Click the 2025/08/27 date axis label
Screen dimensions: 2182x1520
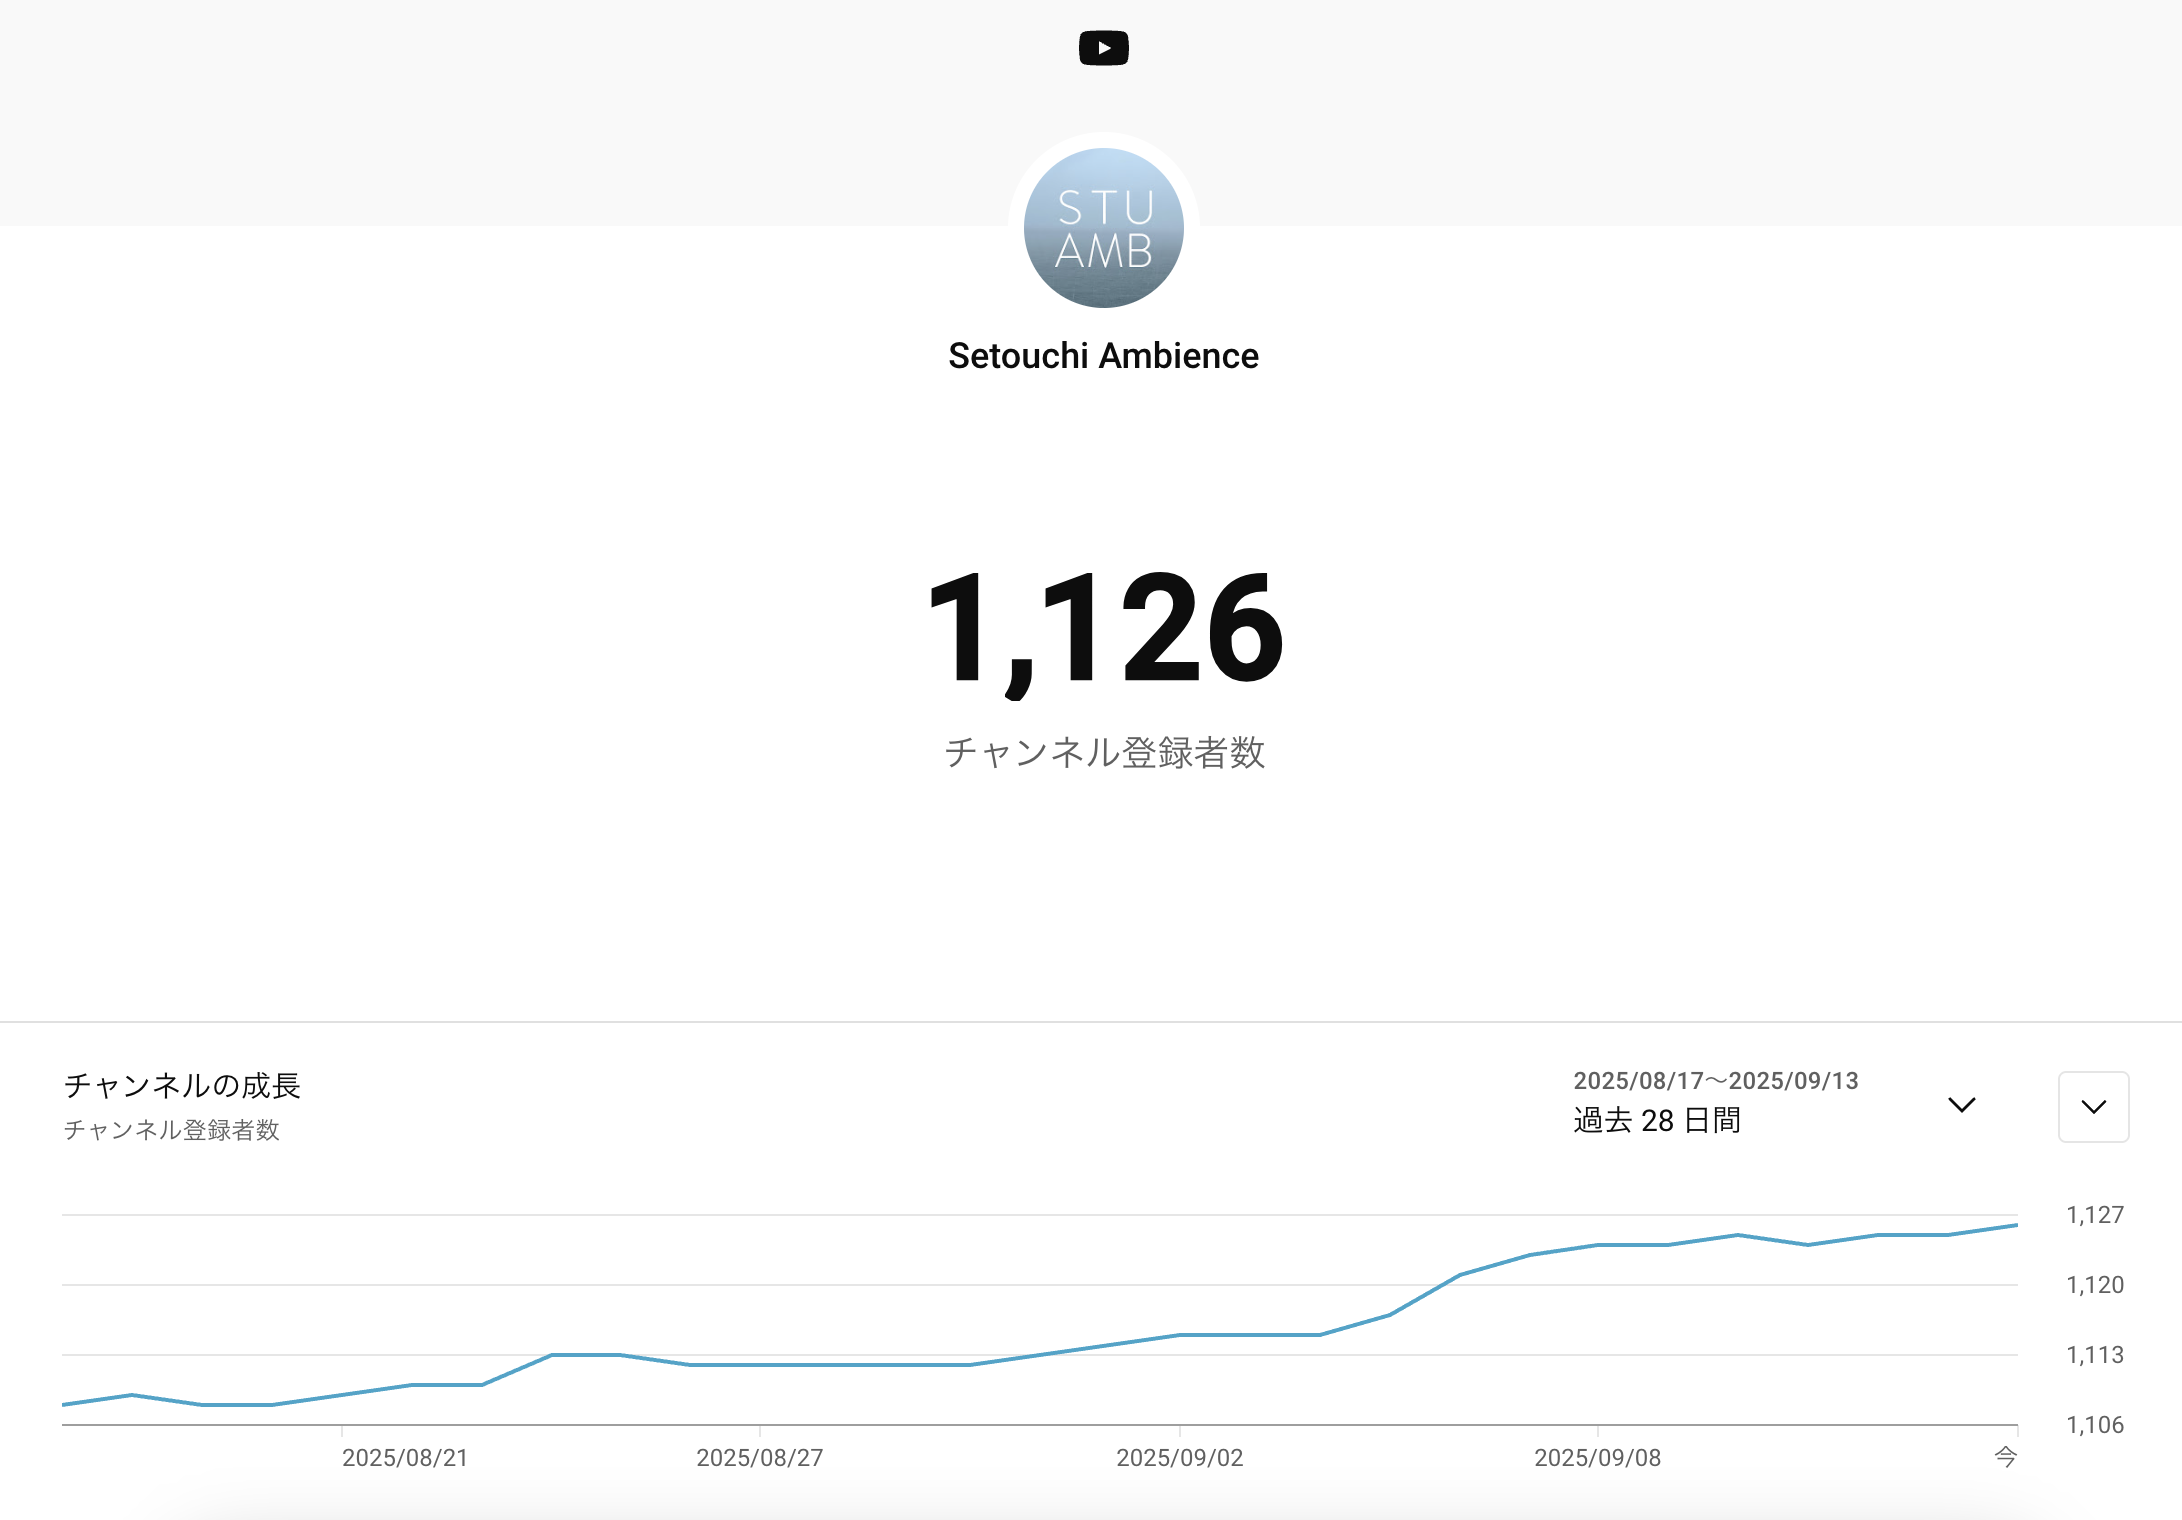point(760,1458)
